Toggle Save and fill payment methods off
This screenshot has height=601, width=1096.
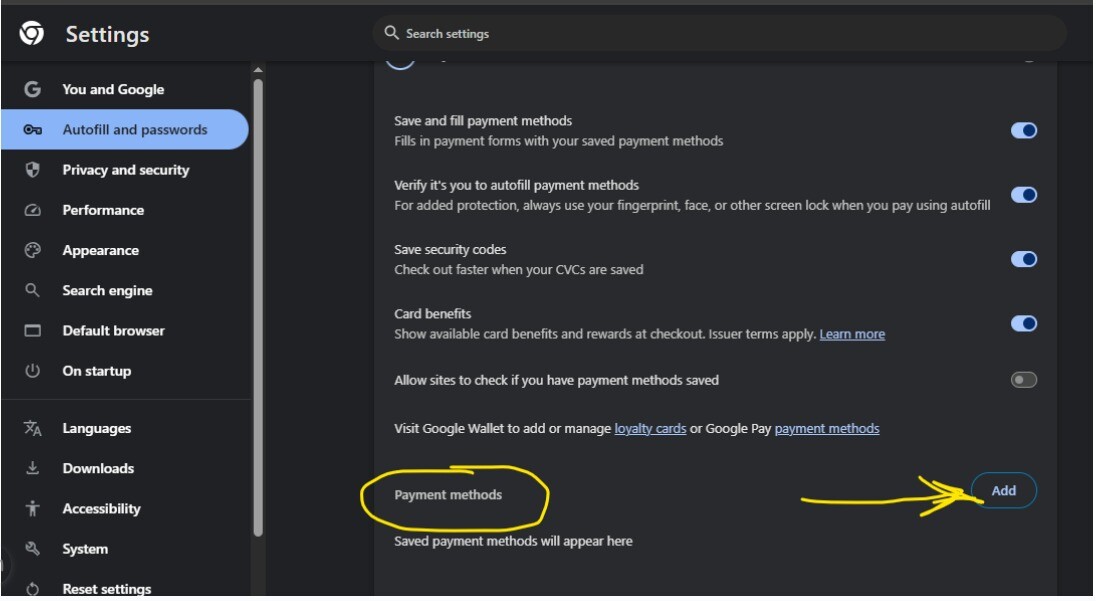click(x=1023, y=131)
